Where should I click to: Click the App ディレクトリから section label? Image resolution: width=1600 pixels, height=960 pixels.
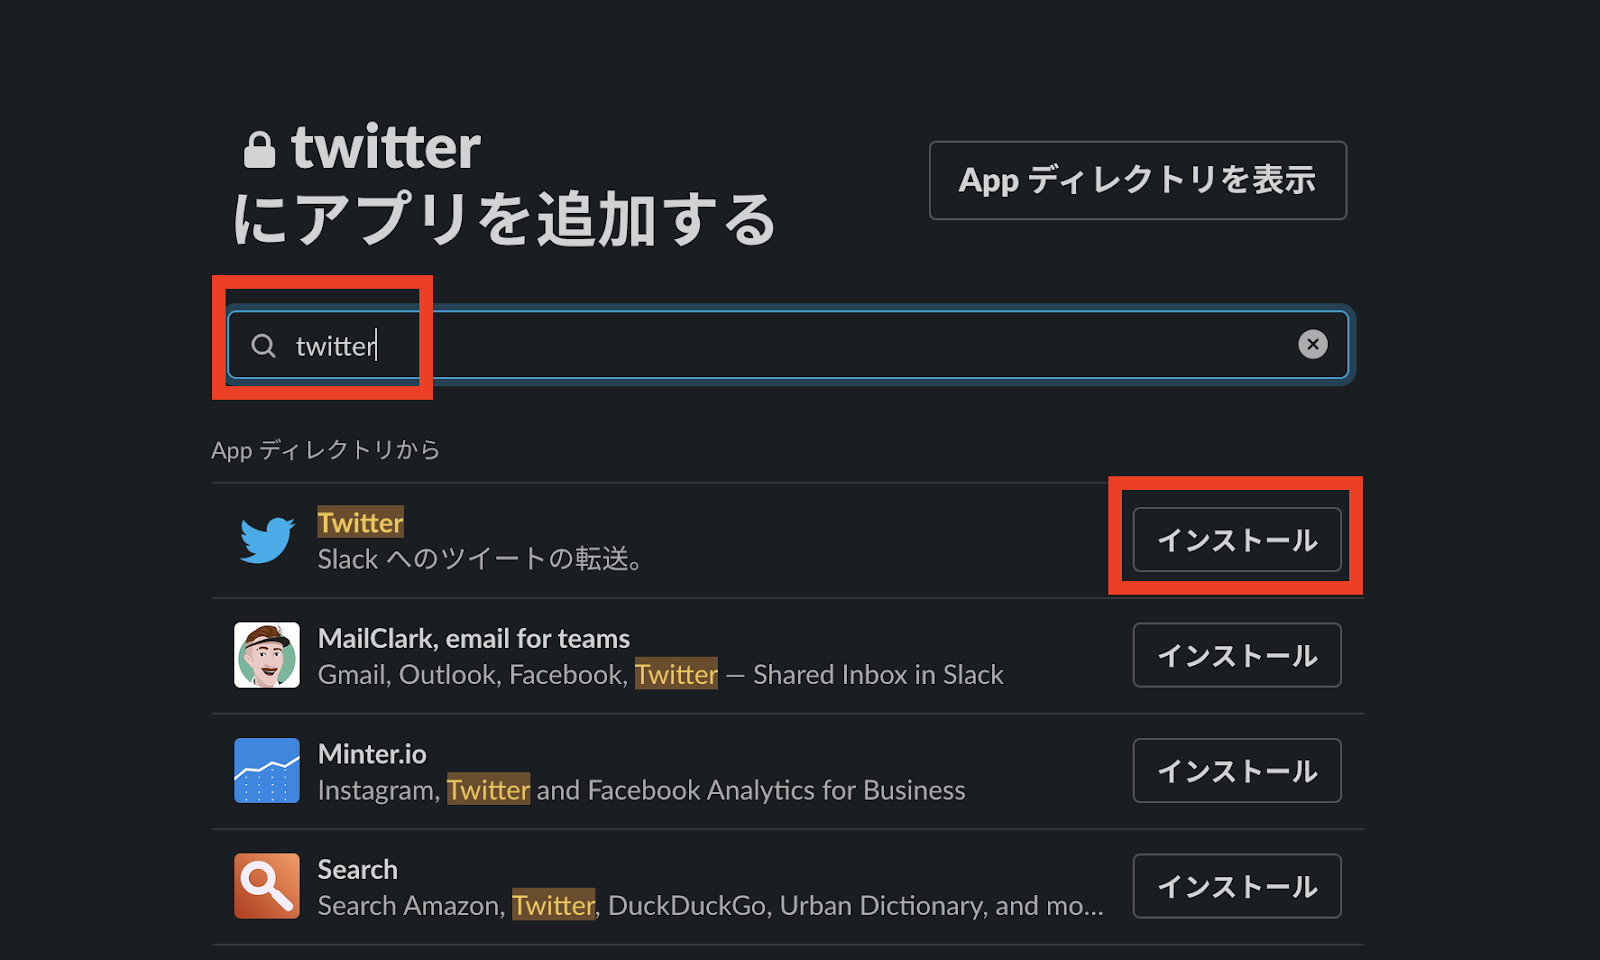pos(325,450)
